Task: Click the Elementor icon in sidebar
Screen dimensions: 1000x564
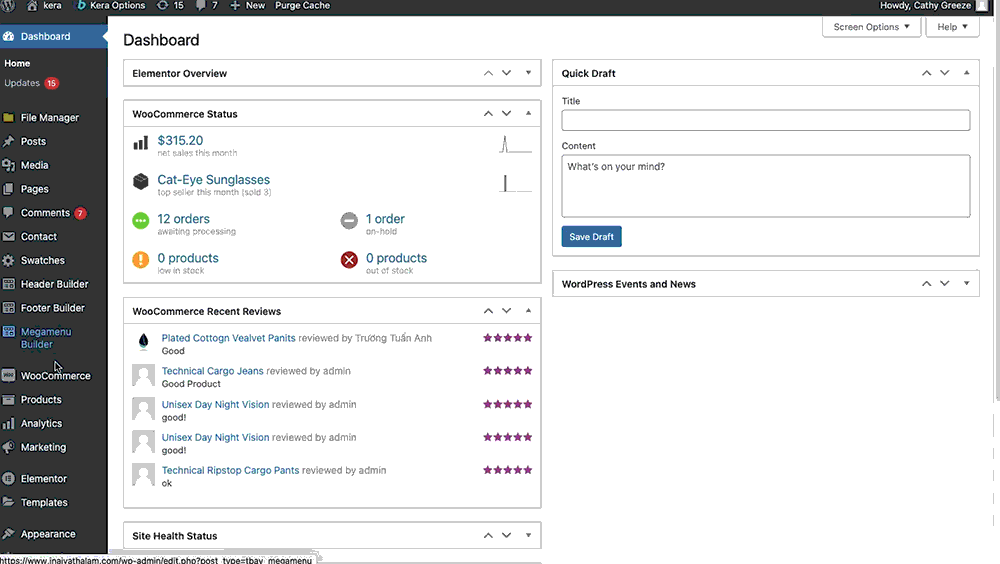Action: (8, 479)
